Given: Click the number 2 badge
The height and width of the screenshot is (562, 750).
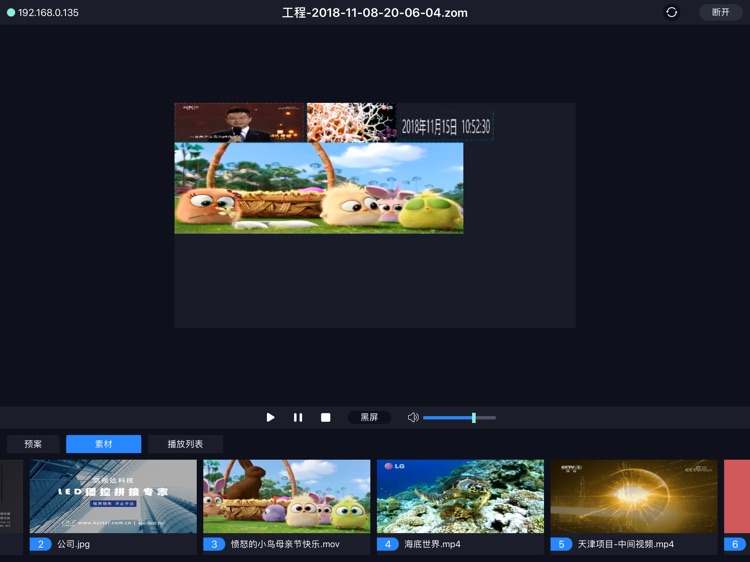Looking at the screenshot, I should coord(41,544).
